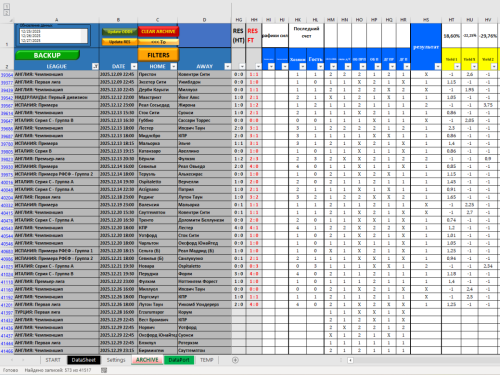Click status text 'Найдено записей: 573 из 41517'
500x375 pixels.
tap(58, 370)
